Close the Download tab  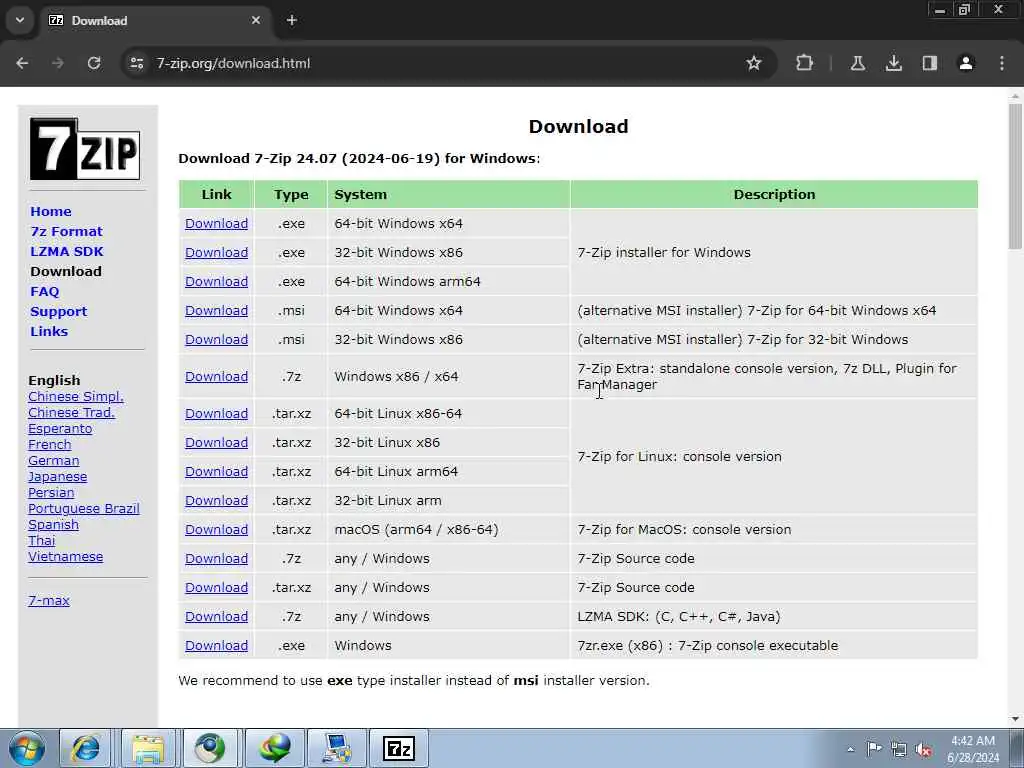tap(256, 20)
